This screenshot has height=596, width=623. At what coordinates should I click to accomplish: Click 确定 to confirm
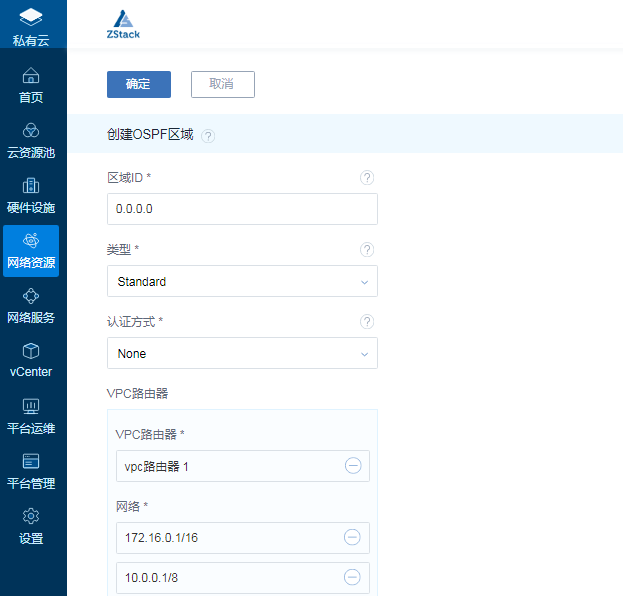(x=139, y=84)
